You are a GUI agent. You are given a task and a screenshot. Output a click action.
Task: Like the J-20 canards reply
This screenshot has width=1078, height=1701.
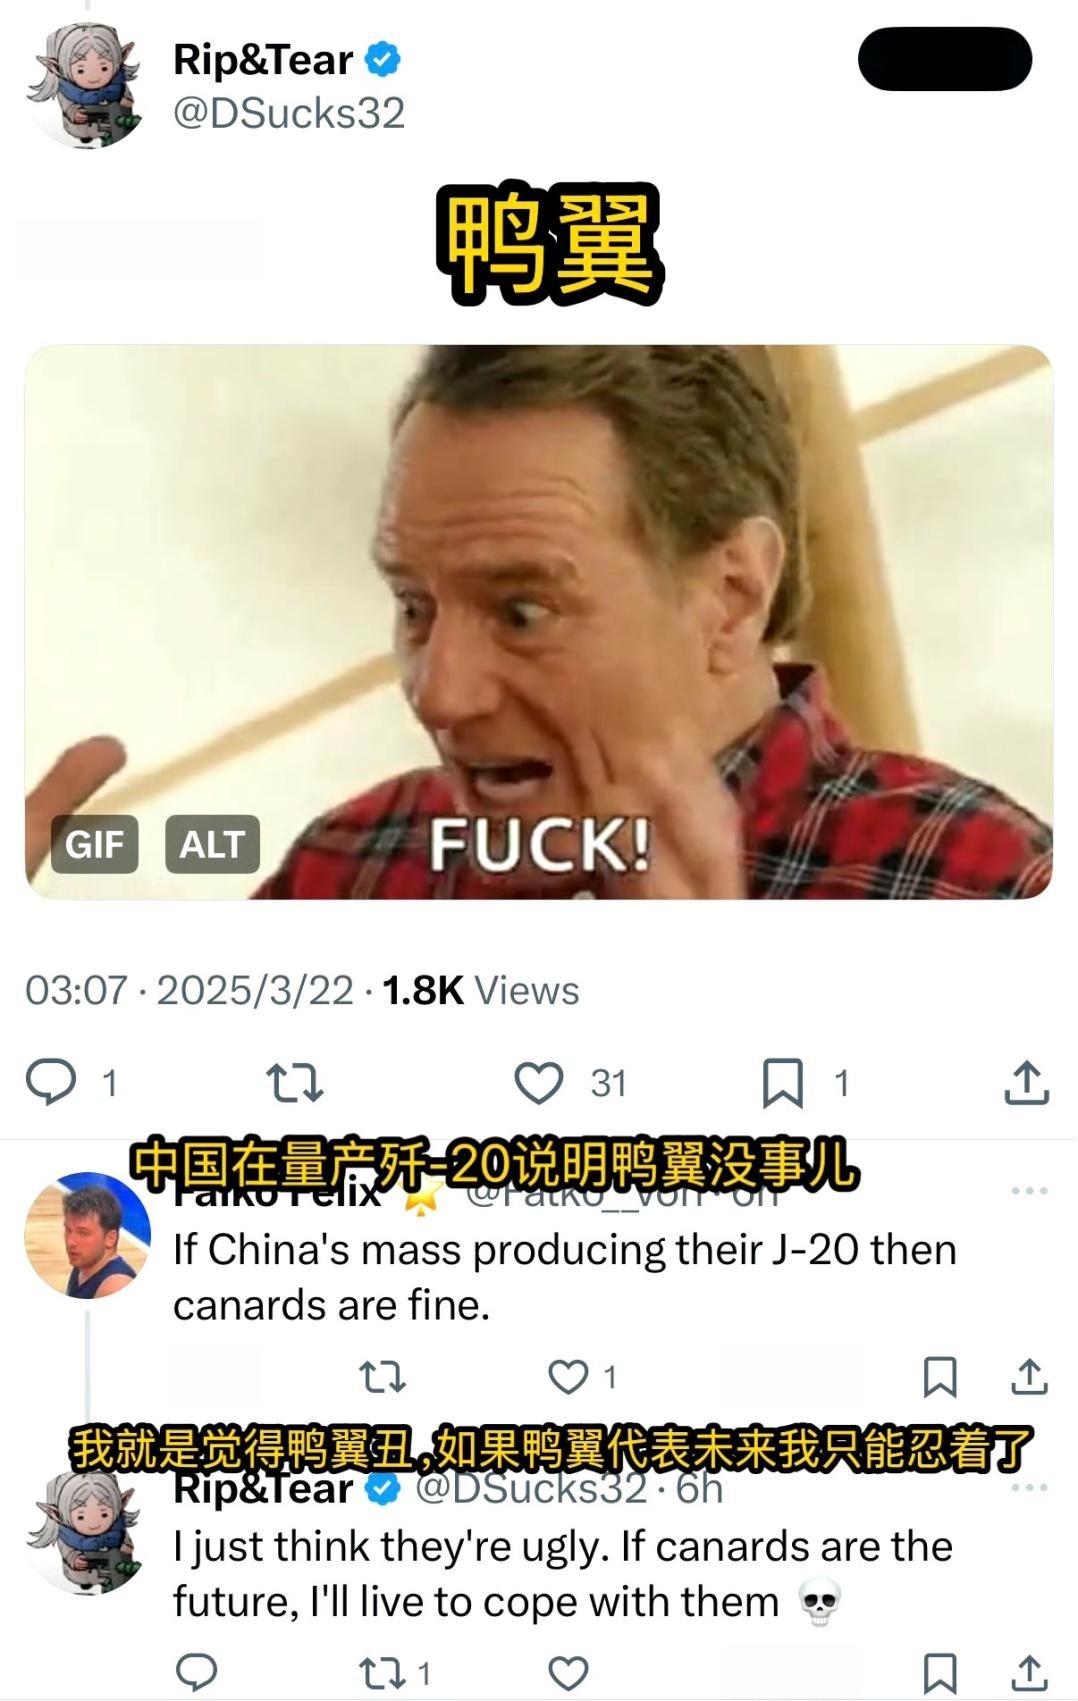(568, 1377)
